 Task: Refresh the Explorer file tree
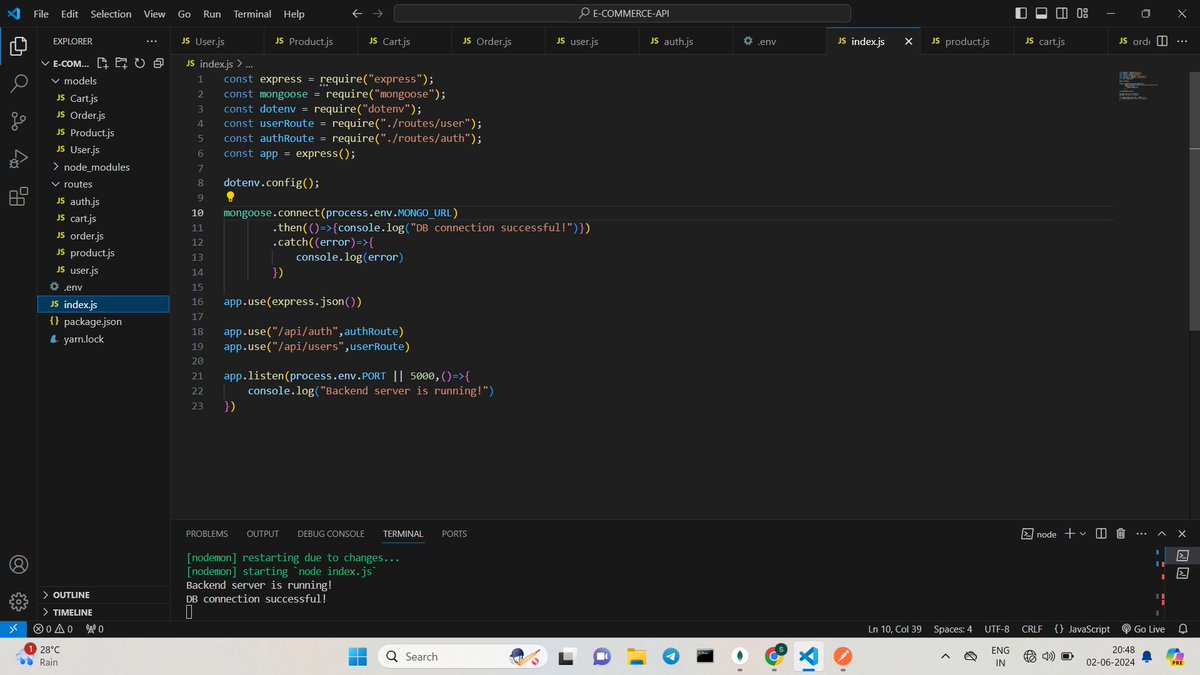pos(139,63)
